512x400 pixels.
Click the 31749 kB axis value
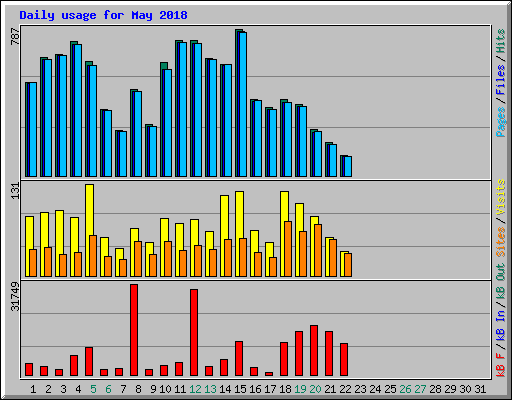[x=15, y=296]
